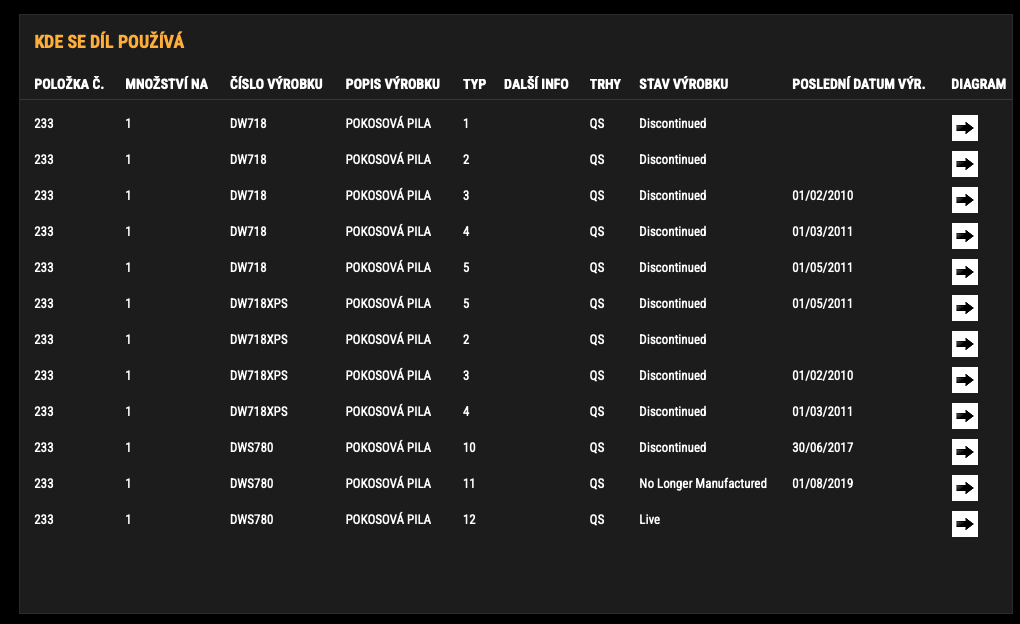Screen dimensions: 1020x624
Task: Click date 01/03/2011 in the DW718 type 4 row
Action: [822, 232]
